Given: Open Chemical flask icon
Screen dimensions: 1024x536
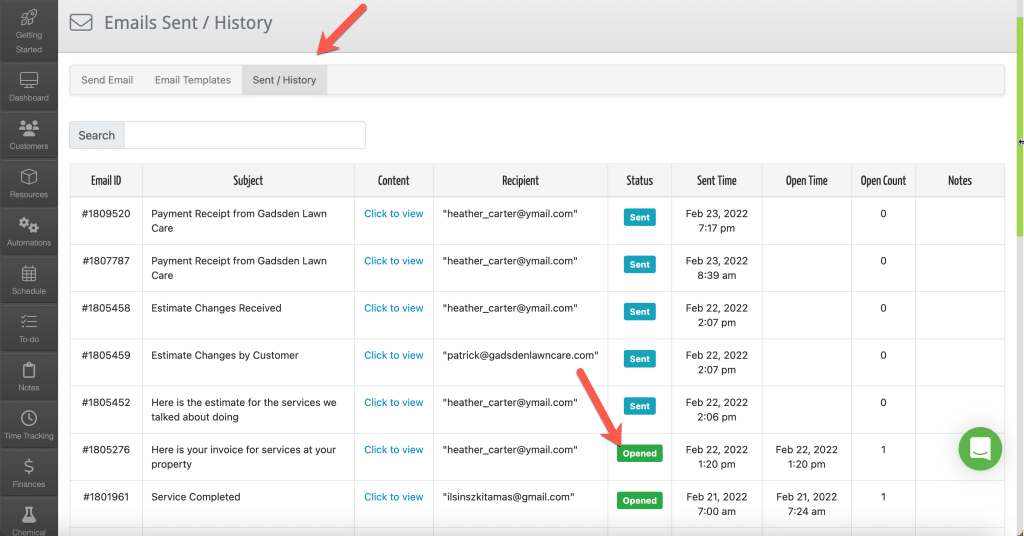Looking at the screenshot, I should click(x=29, y=515).
